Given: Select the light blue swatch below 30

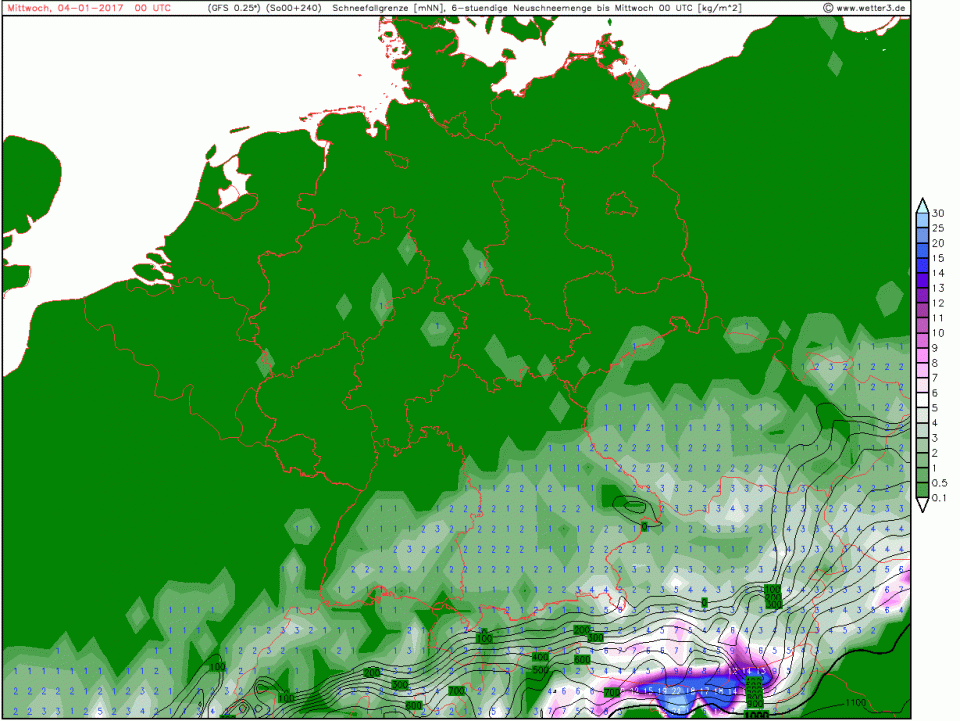Looking at the screenshot, I should coord(922,220).
